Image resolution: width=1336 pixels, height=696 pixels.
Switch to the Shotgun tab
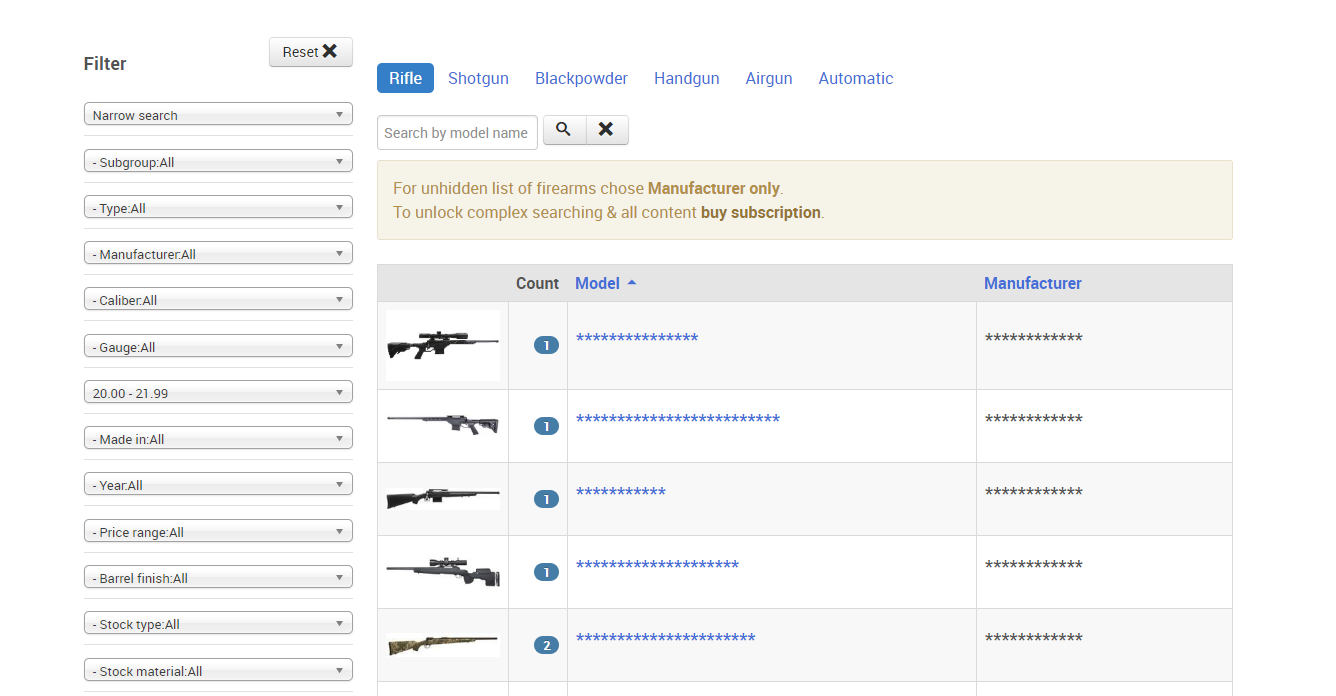coord(478,78)
